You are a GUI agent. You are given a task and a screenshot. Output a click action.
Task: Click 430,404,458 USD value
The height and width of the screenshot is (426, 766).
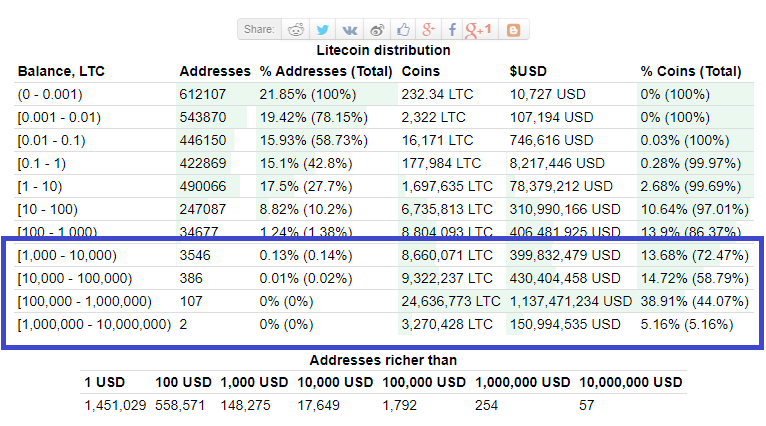[565, 278]
